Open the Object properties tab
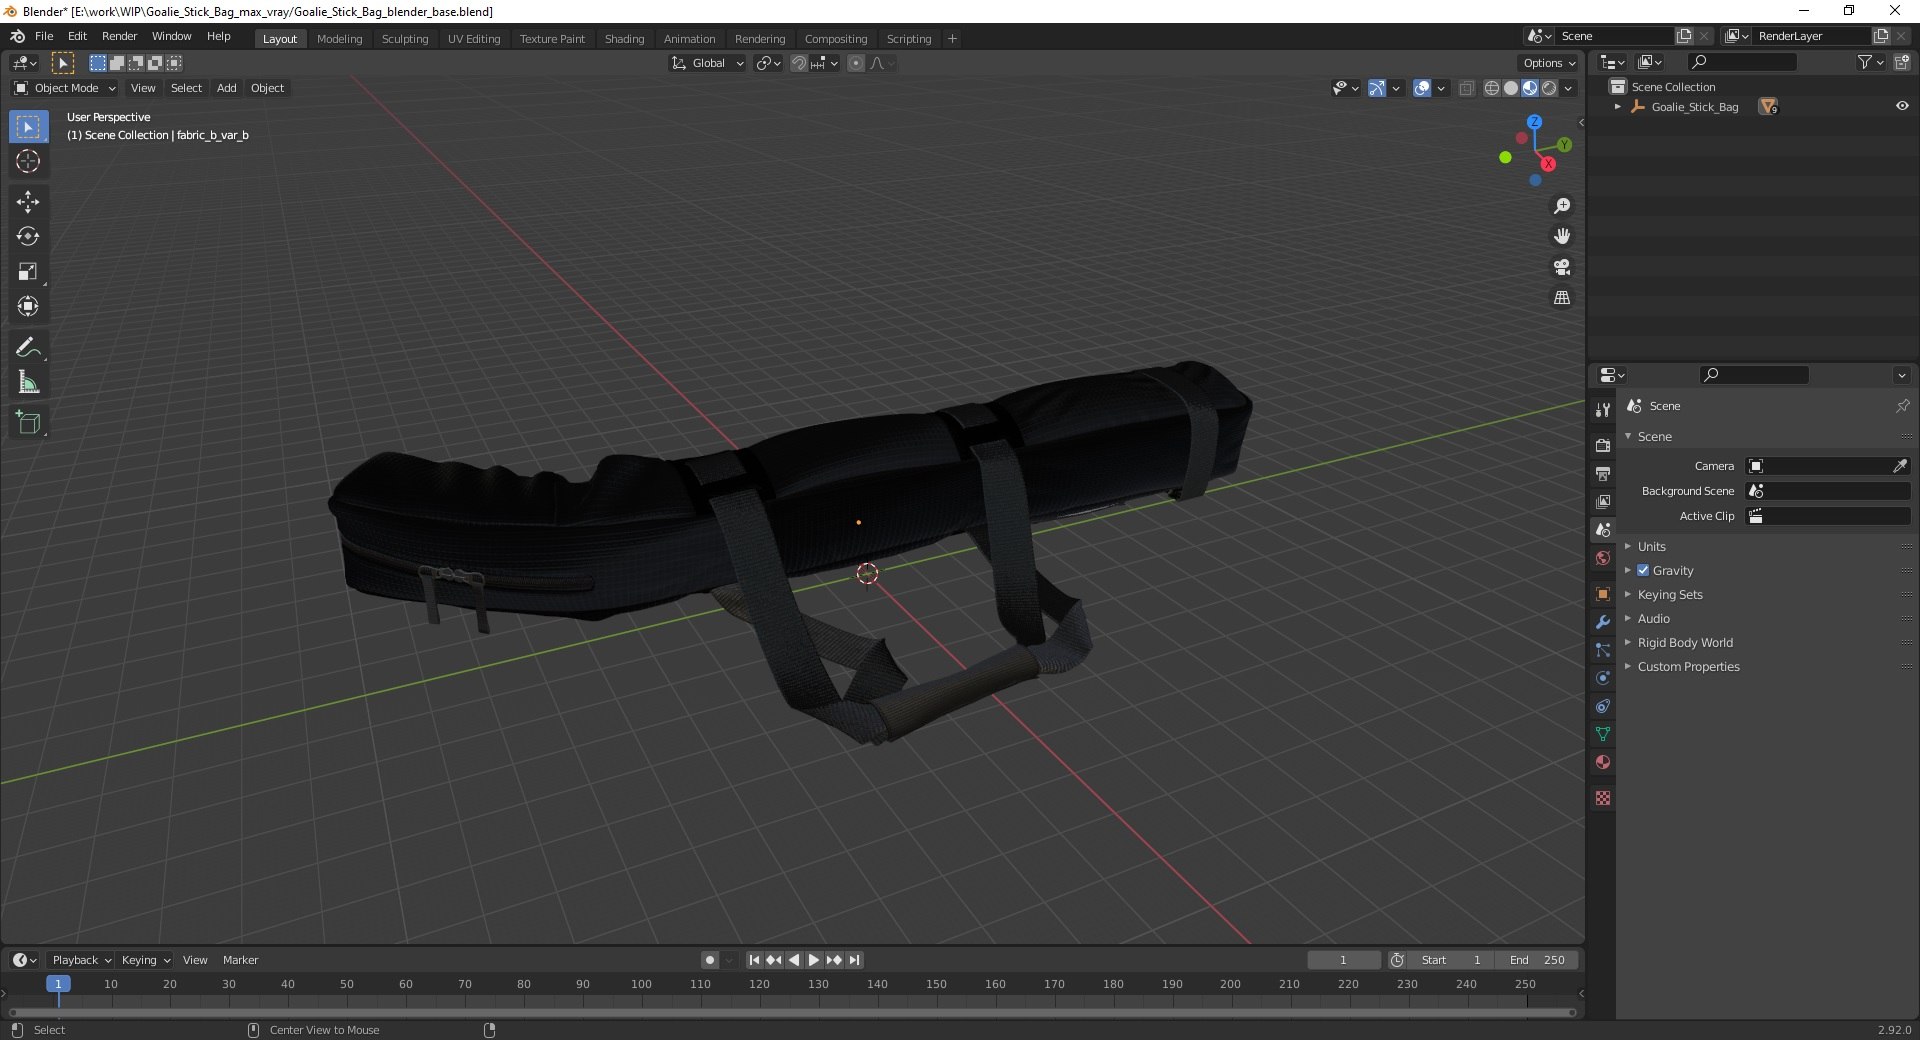This screenshot has height=1040, width=1920. coord(1603,594)
